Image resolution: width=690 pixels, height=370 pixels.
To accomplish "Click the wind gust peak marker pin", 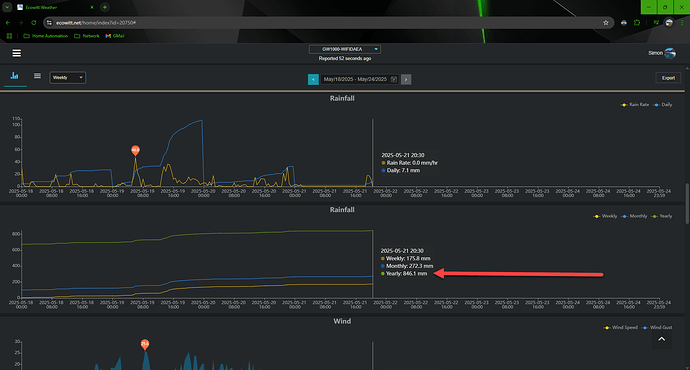I will tap(145, 344).
